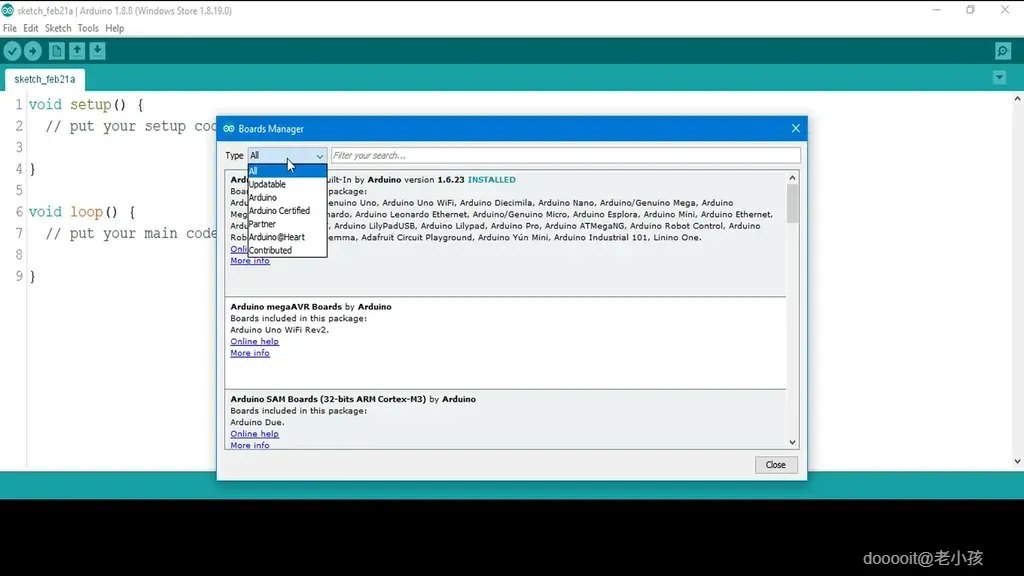Image resolution: width=1024 pixels, height=576 pixels.
Task: Open Online help for megaAVR Boards
Action: tap(254, 342)
